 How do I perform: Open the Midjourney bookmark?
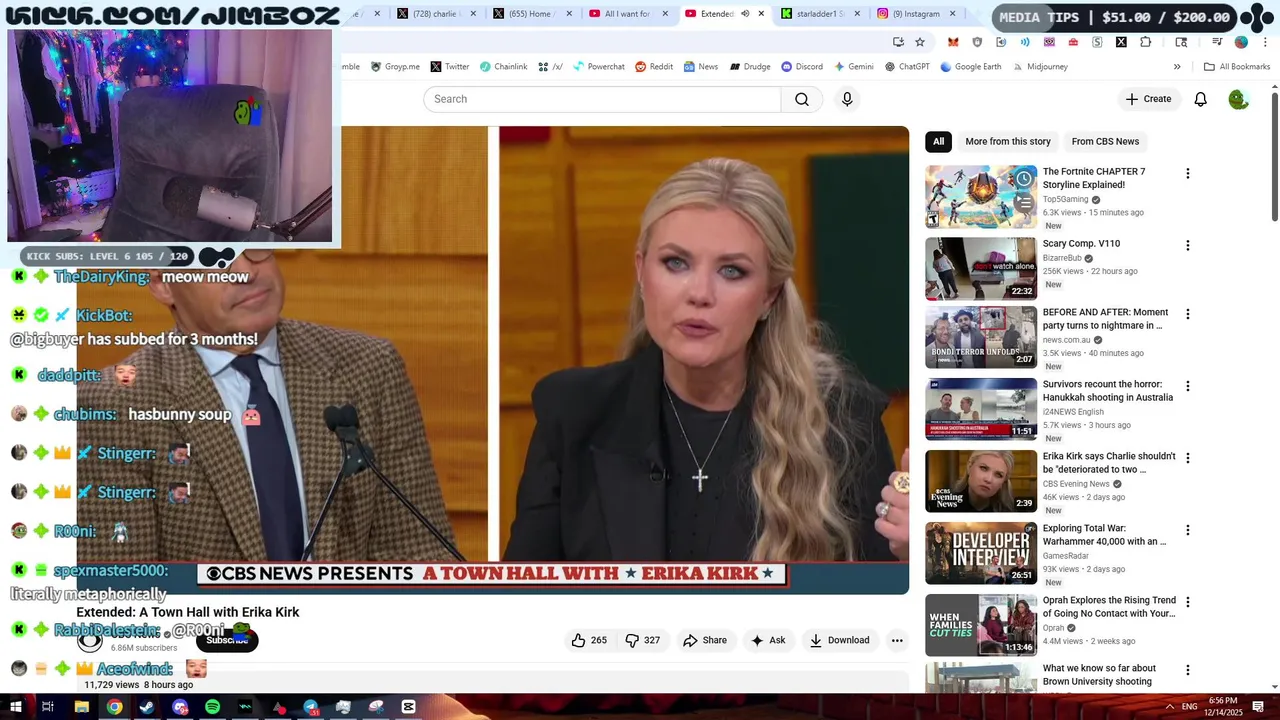[1039, 67]
